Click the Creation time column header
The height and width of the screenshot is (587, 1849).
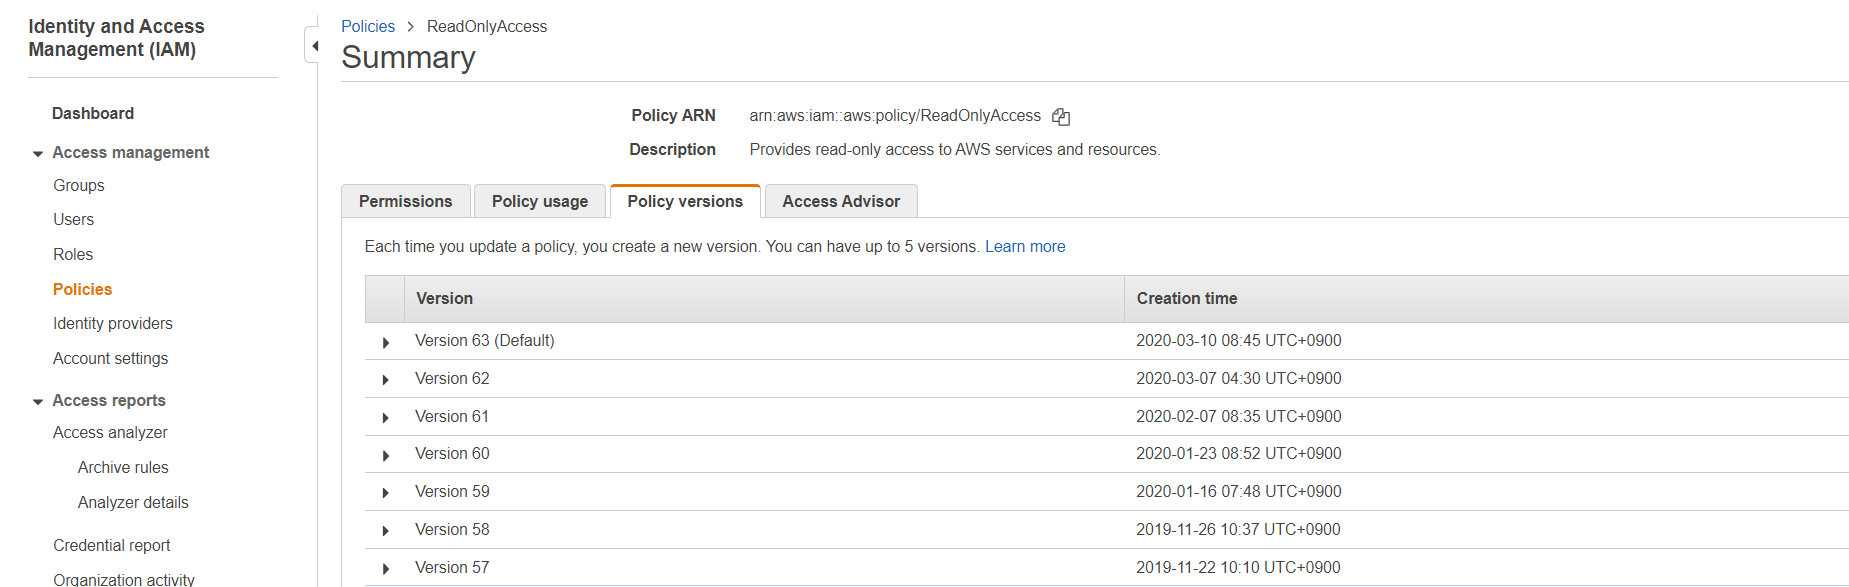[1186, 298]
